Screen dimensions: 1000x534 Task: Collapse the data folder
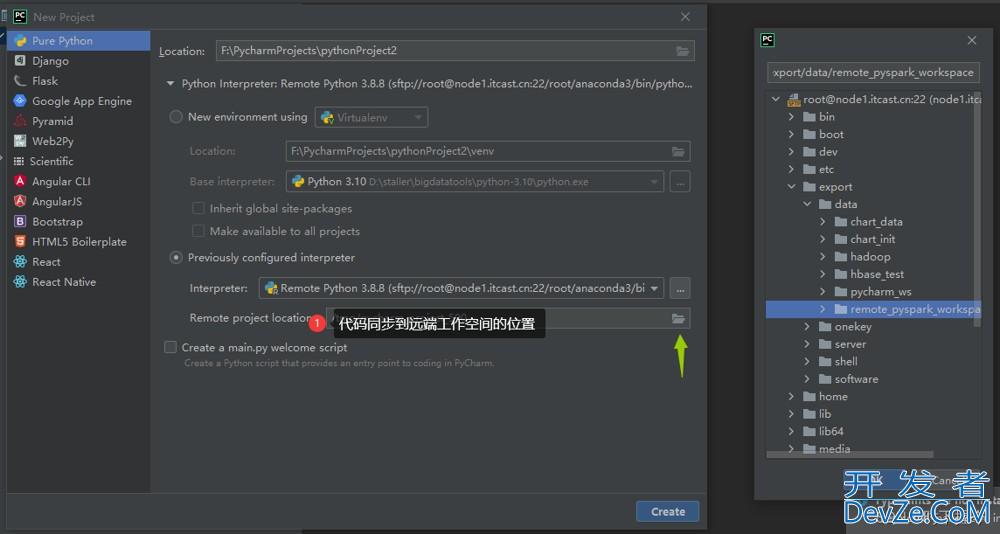coord(807,204)
